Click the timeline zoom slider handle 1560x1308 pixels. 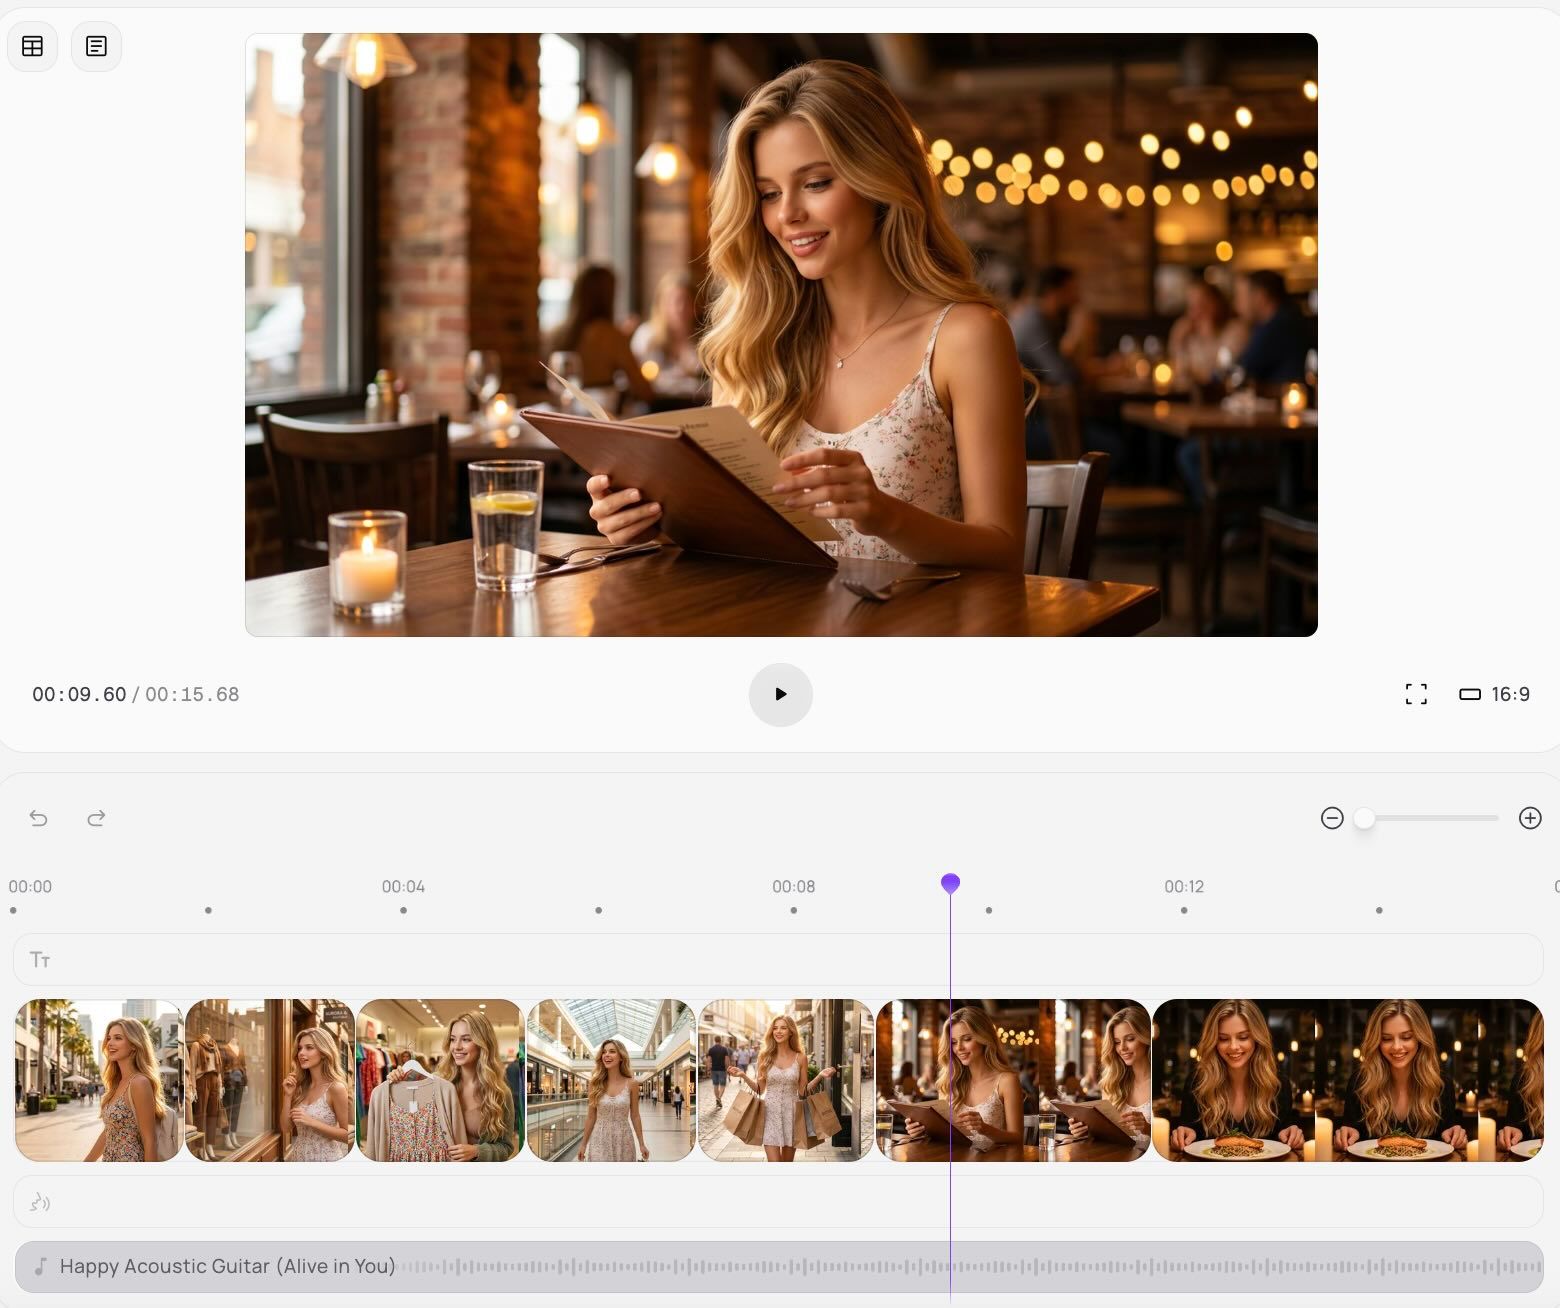point(1364,818)
